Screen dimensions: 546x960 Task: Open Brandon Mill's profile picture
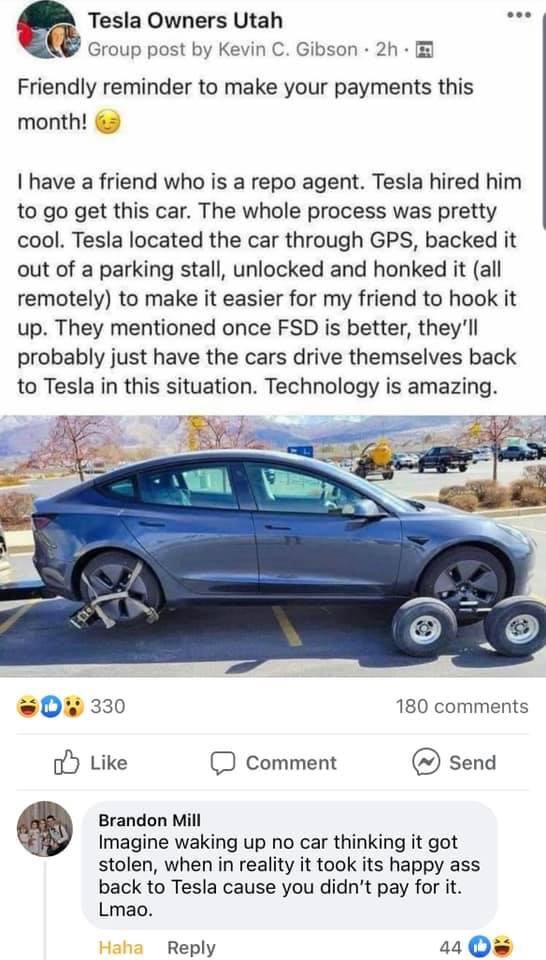tap(44, 828)
